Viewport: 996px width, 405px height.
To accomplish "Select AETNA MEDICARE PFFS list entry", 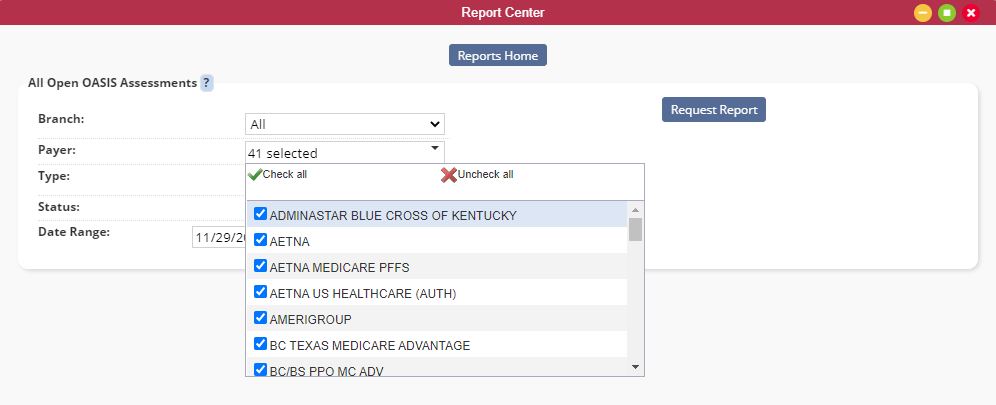I will [x=437, y=267].
